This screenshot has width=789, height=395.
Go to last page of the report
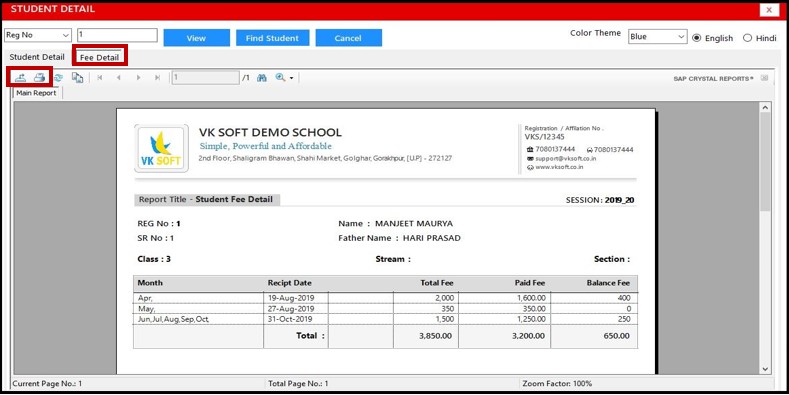[x=157, y=77]
